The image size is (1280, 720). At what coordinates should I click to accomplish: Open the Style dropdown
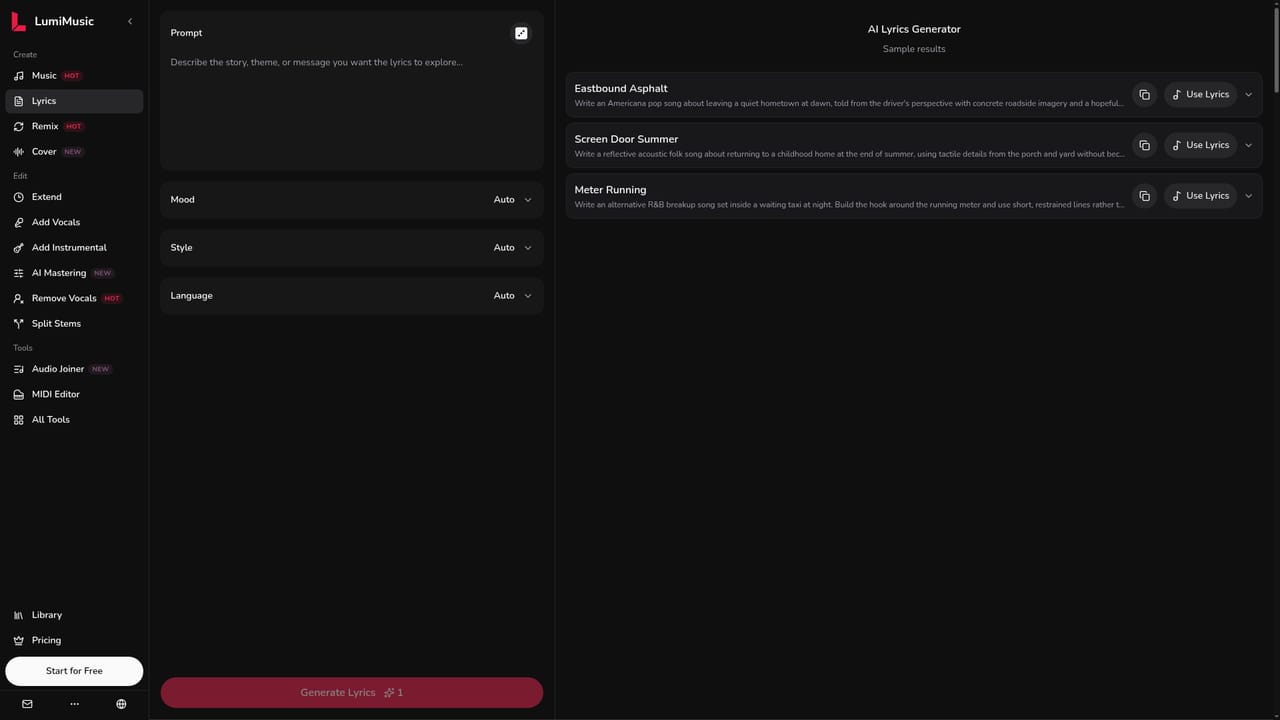click(x=352, y=248)
